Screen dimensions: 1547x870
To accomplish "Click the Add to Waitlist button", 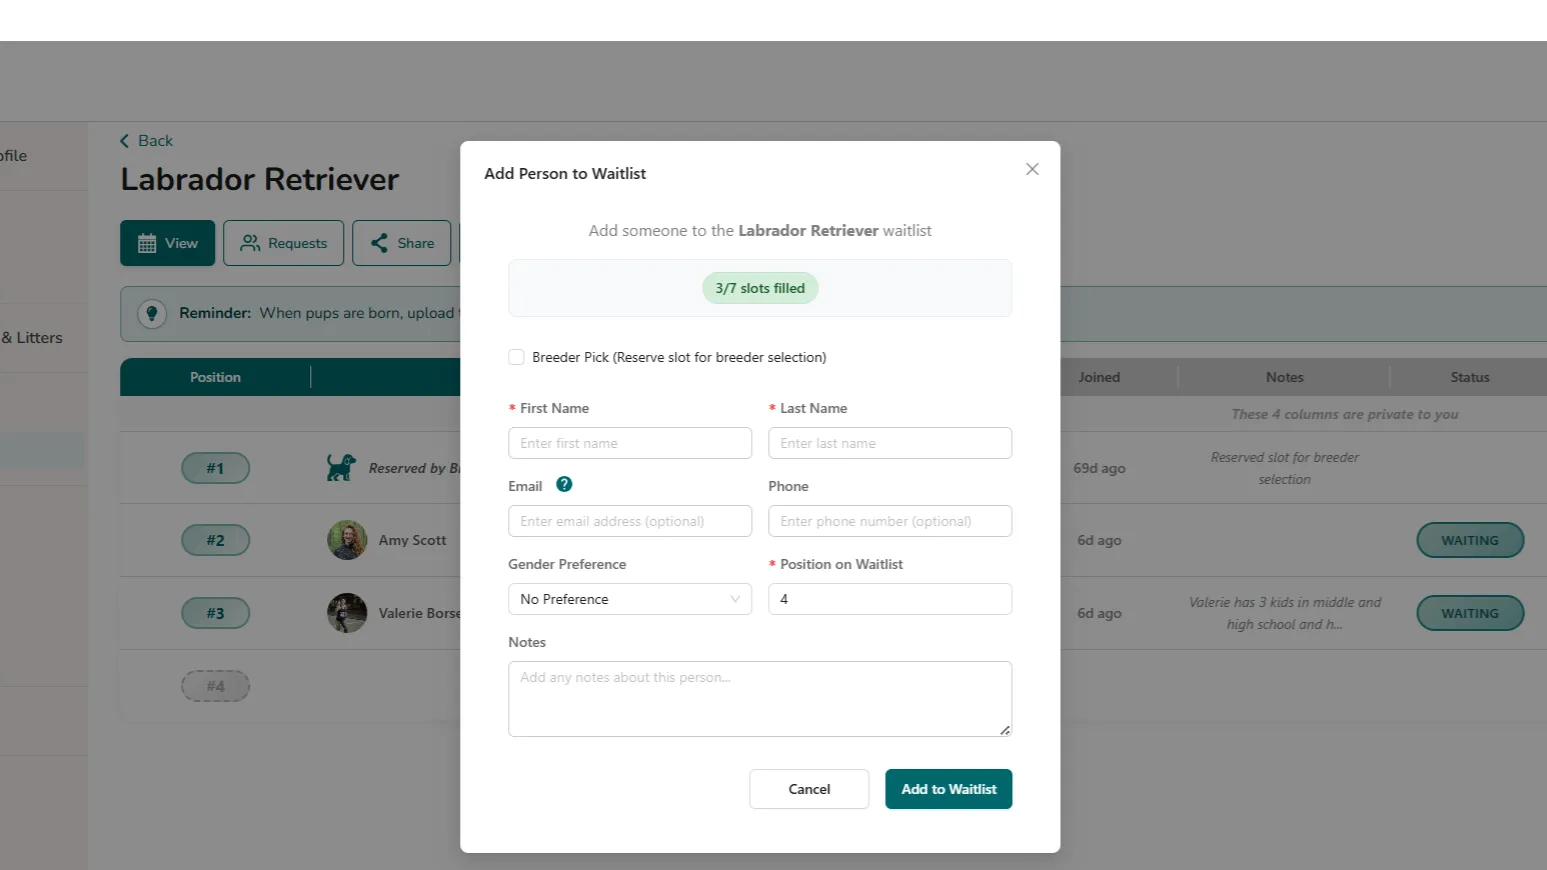I will 948,789.
